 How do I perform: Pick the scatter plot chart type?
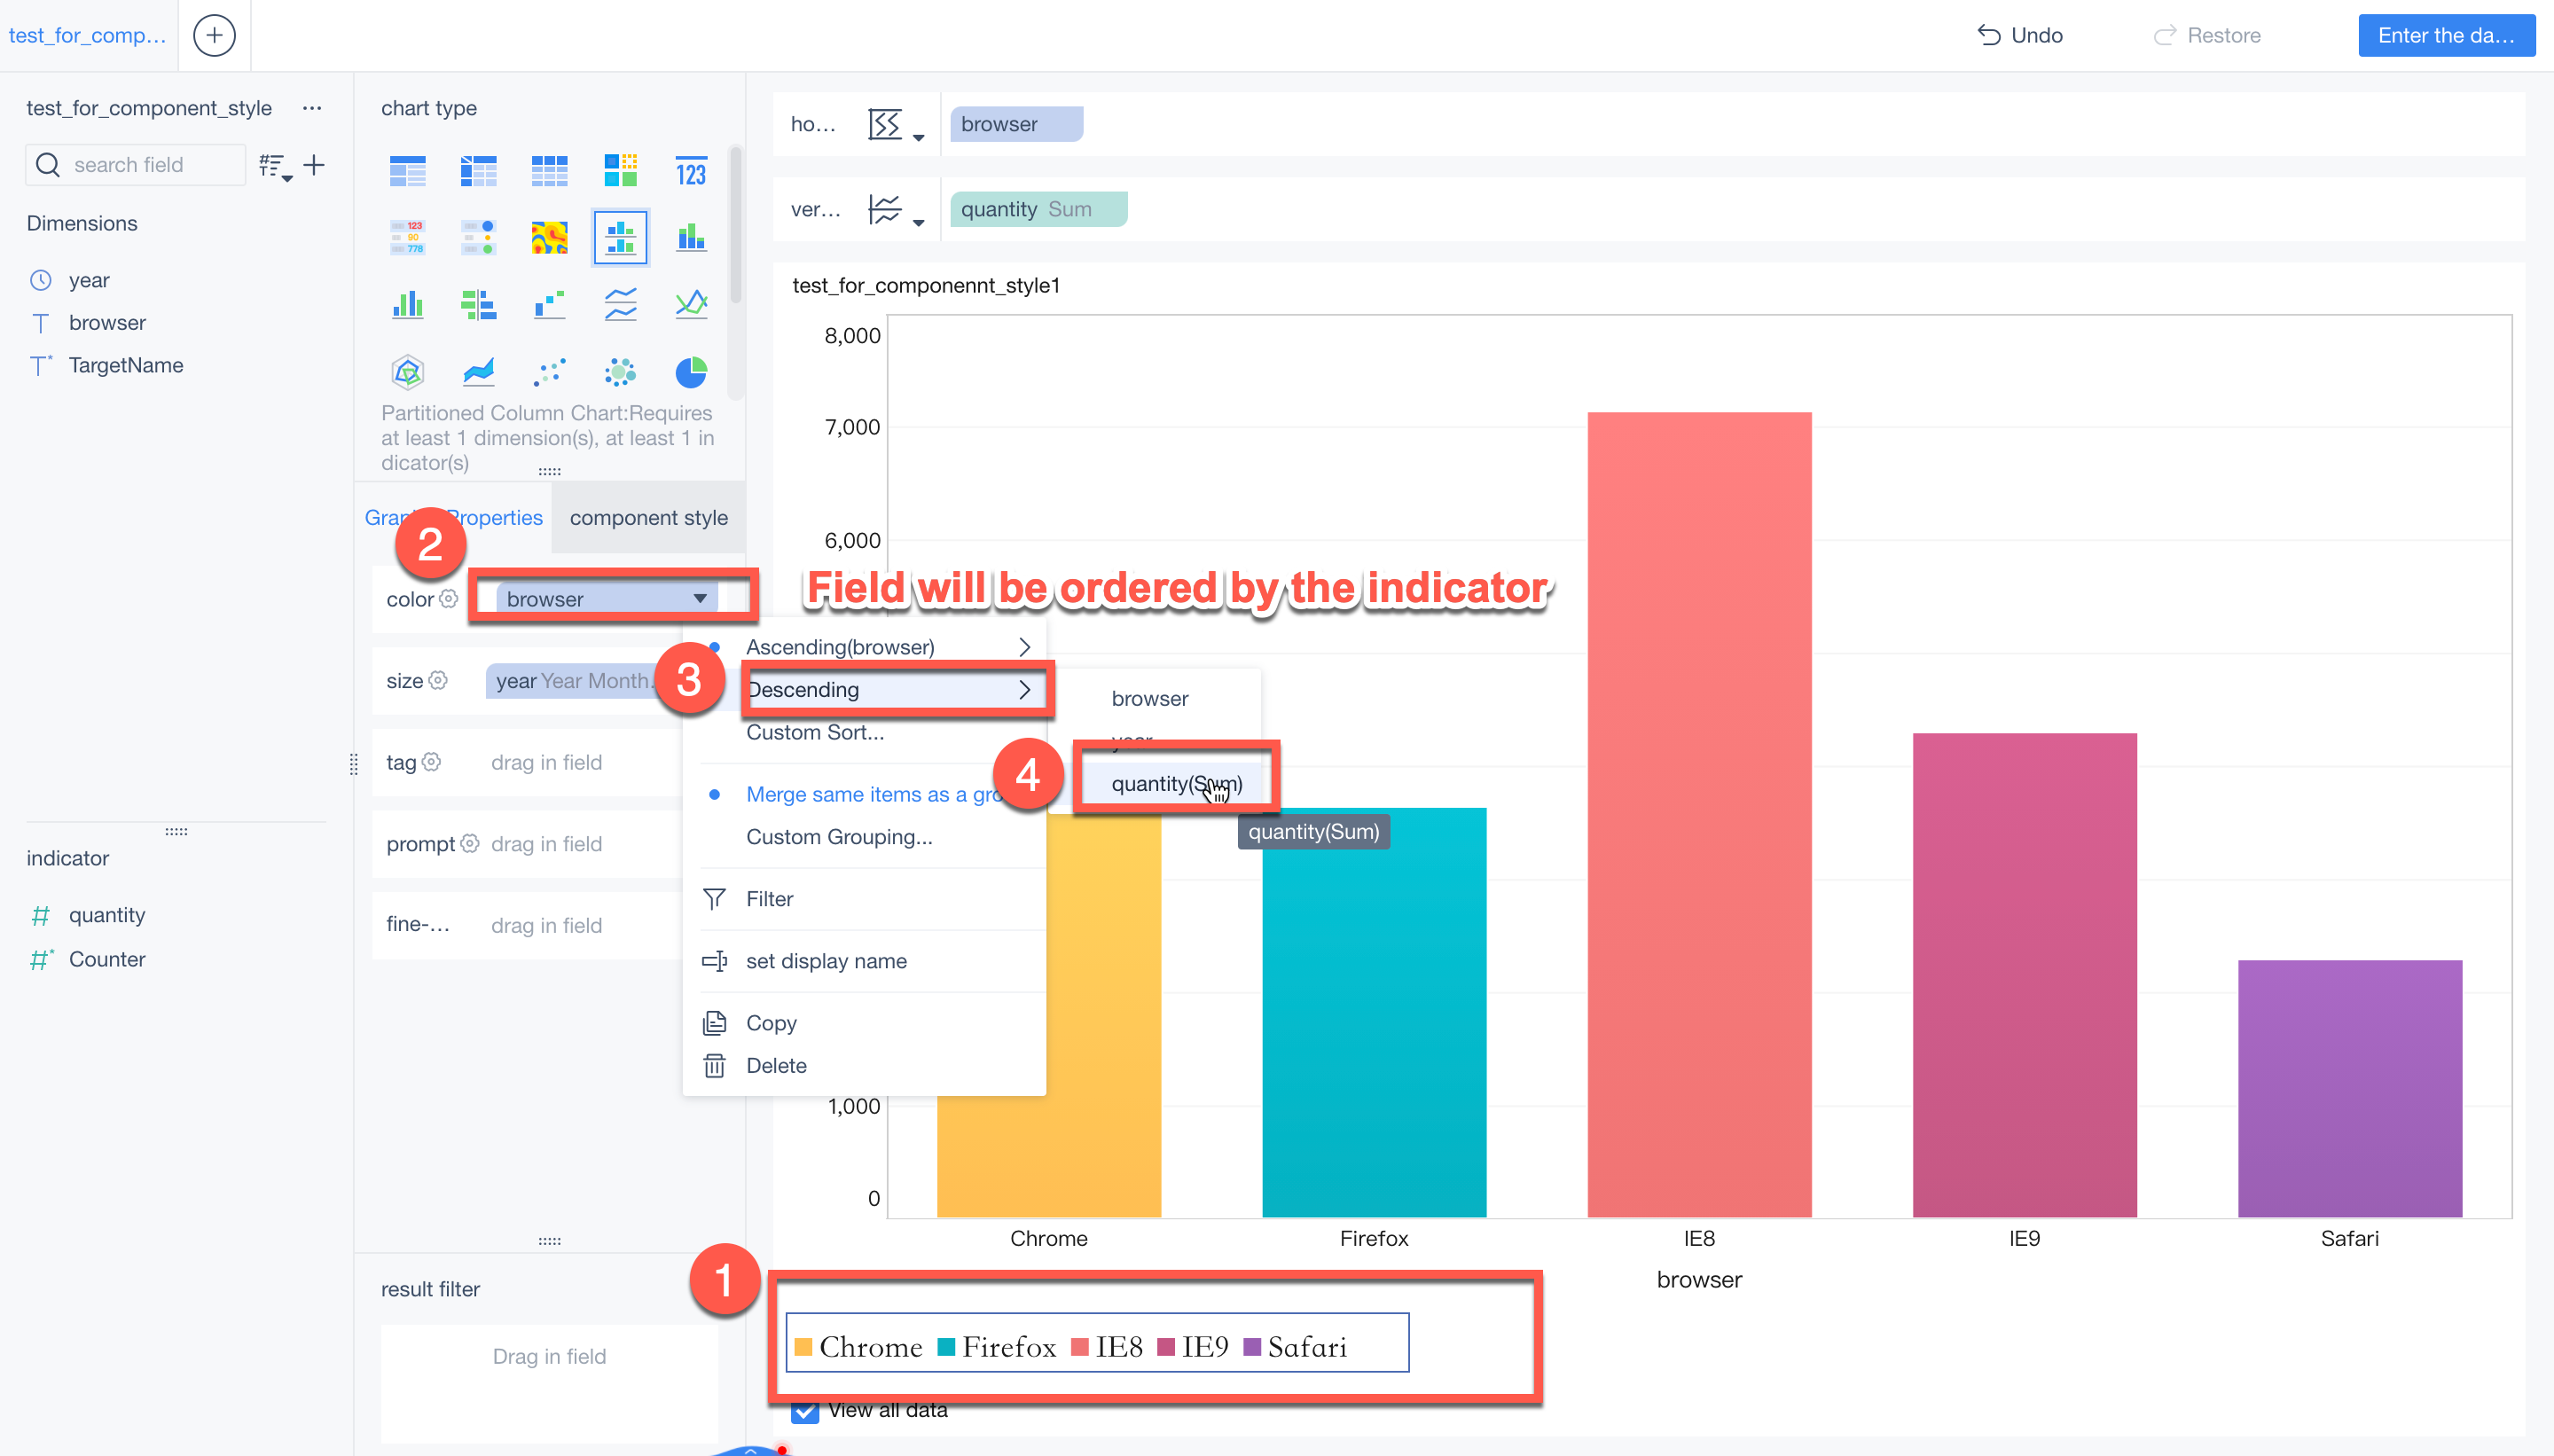(549, 372)
